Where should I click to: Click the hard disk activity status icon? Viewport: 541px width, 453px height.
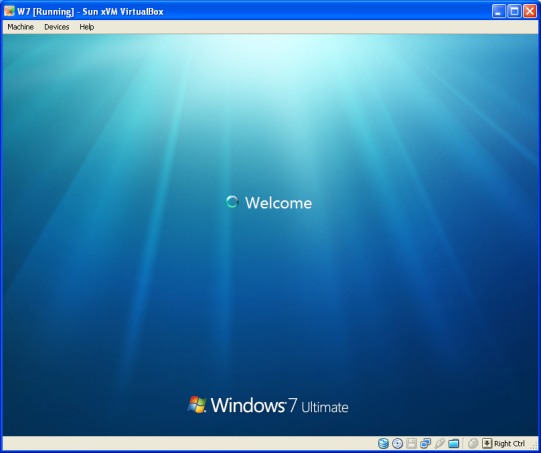tap(383, 443)
